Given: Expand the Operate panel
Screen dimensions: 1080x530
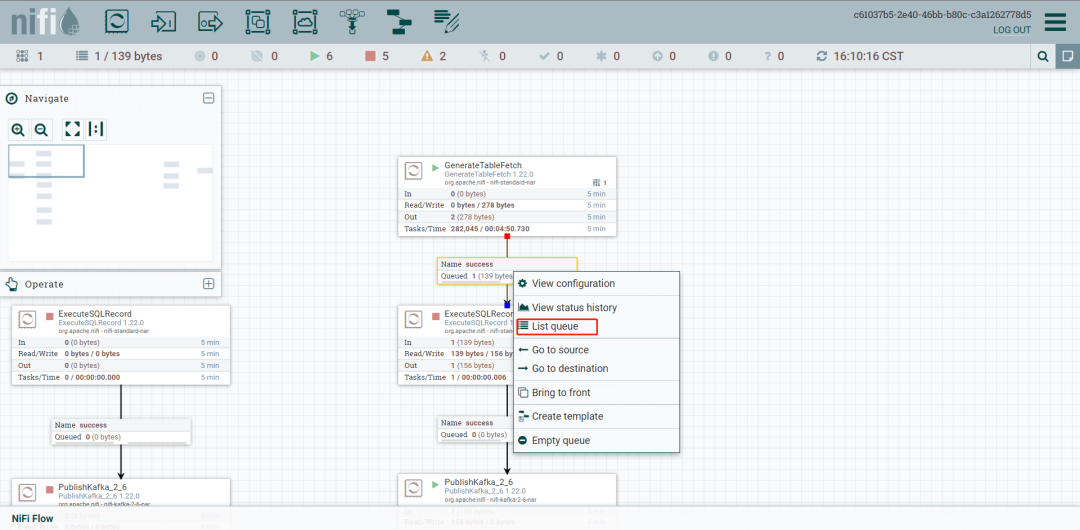Looking at the screenshot, I should tap(208, 283).
